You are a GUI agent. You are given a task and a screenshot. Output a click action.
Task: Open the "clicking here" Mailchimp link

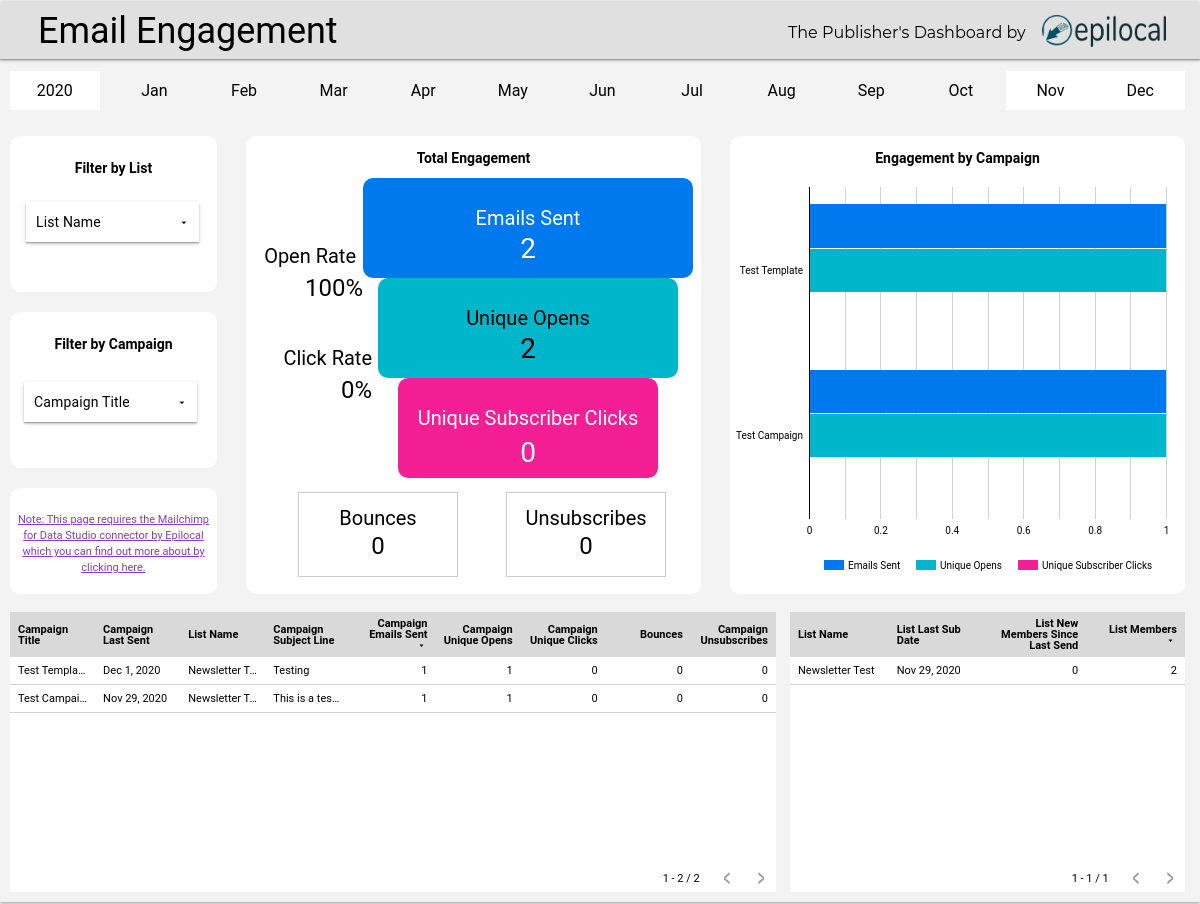point(113,567)
